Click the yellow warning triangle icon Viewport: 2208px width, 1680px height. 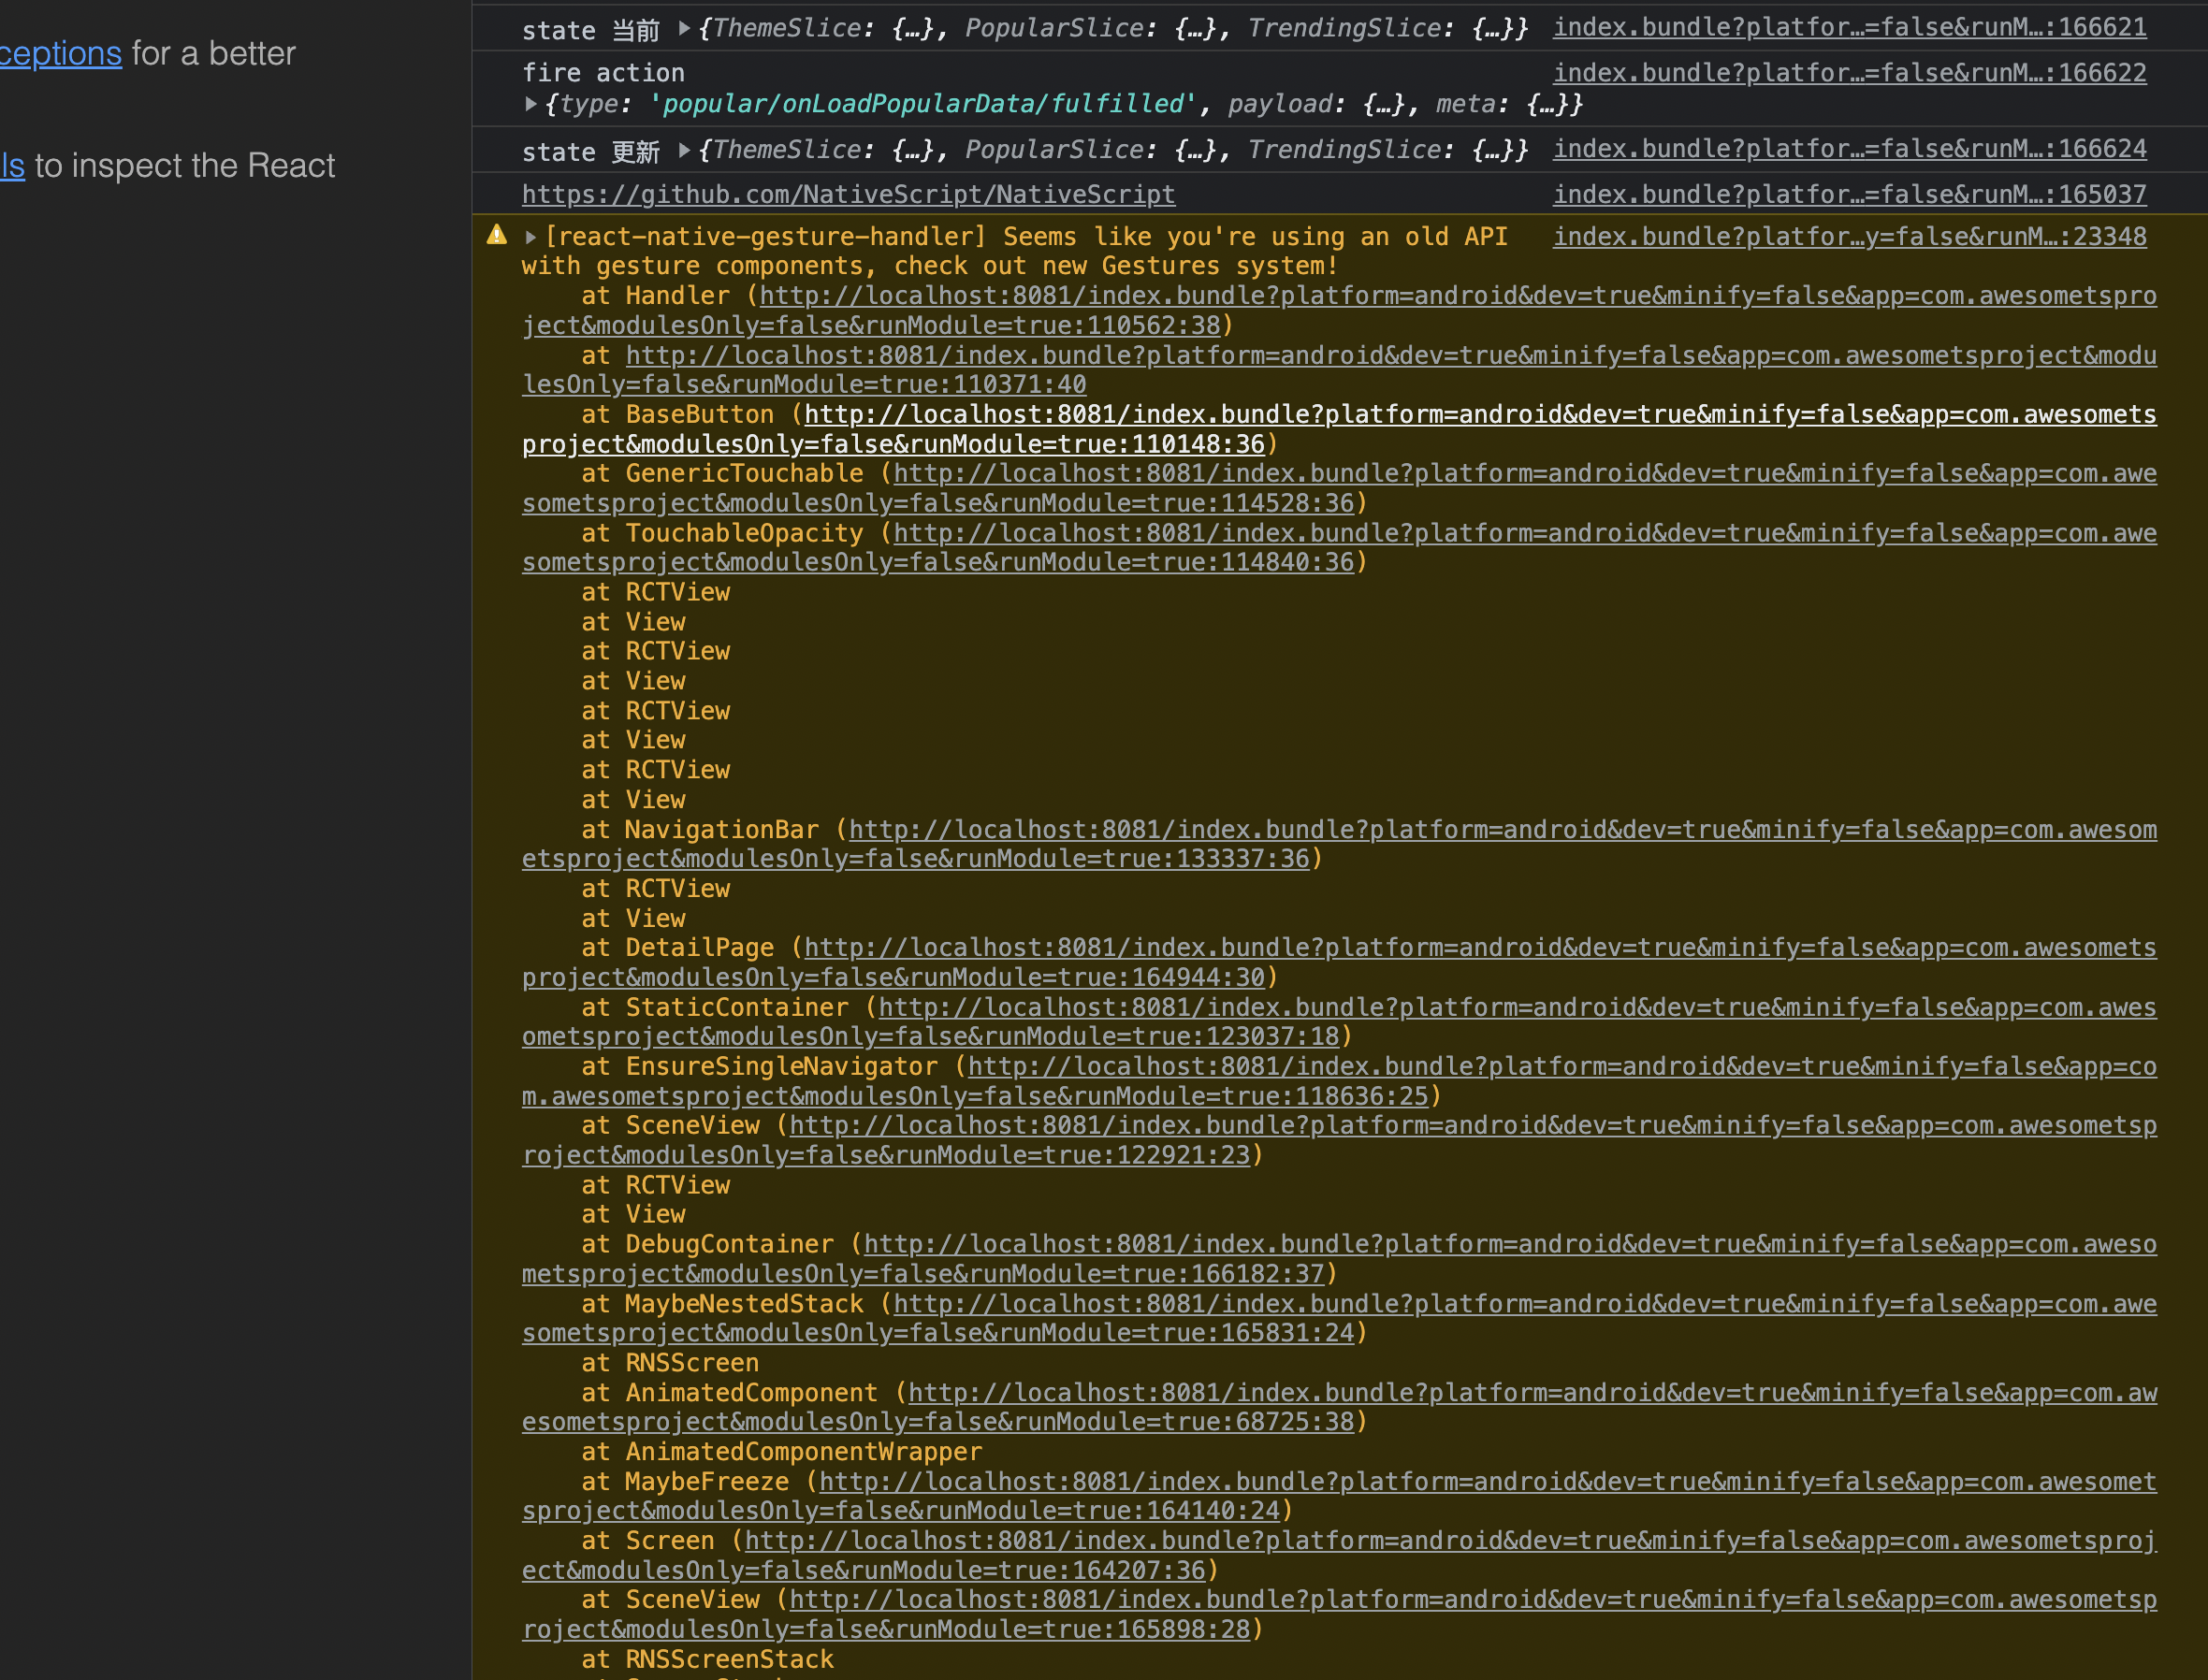497,236
